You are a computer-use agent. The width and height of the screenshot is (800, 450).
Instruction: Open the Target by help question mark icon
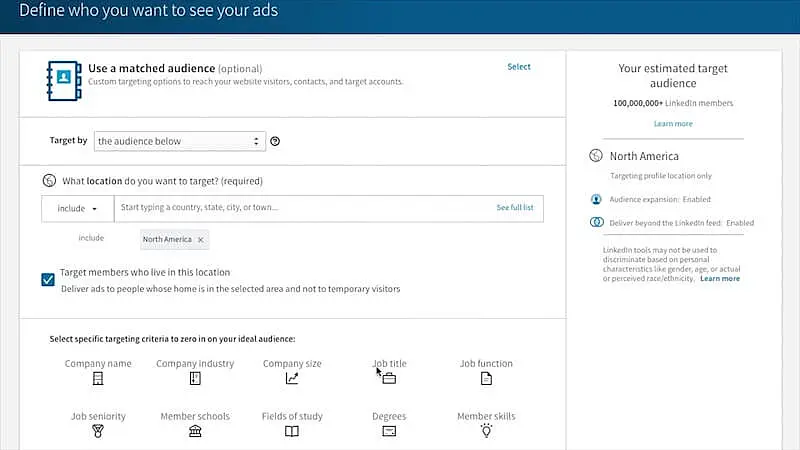coord(275,141)
